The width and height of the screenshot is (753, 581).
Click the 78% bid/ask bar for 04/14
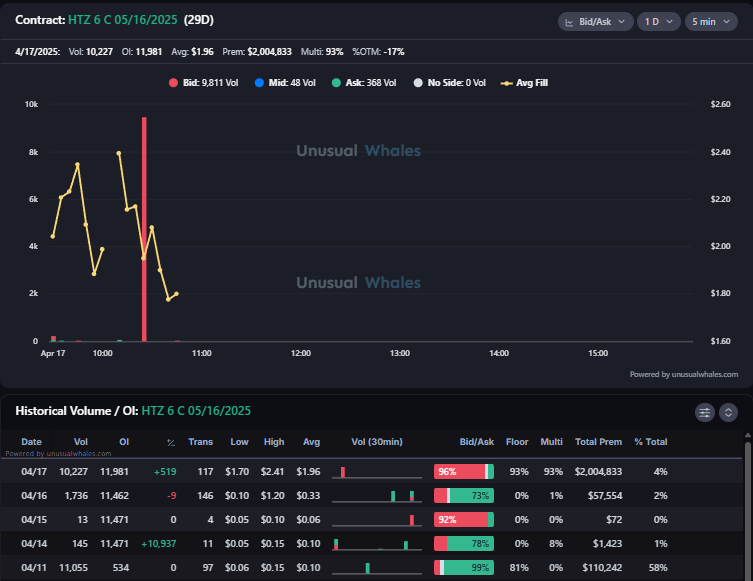[464, 544]
